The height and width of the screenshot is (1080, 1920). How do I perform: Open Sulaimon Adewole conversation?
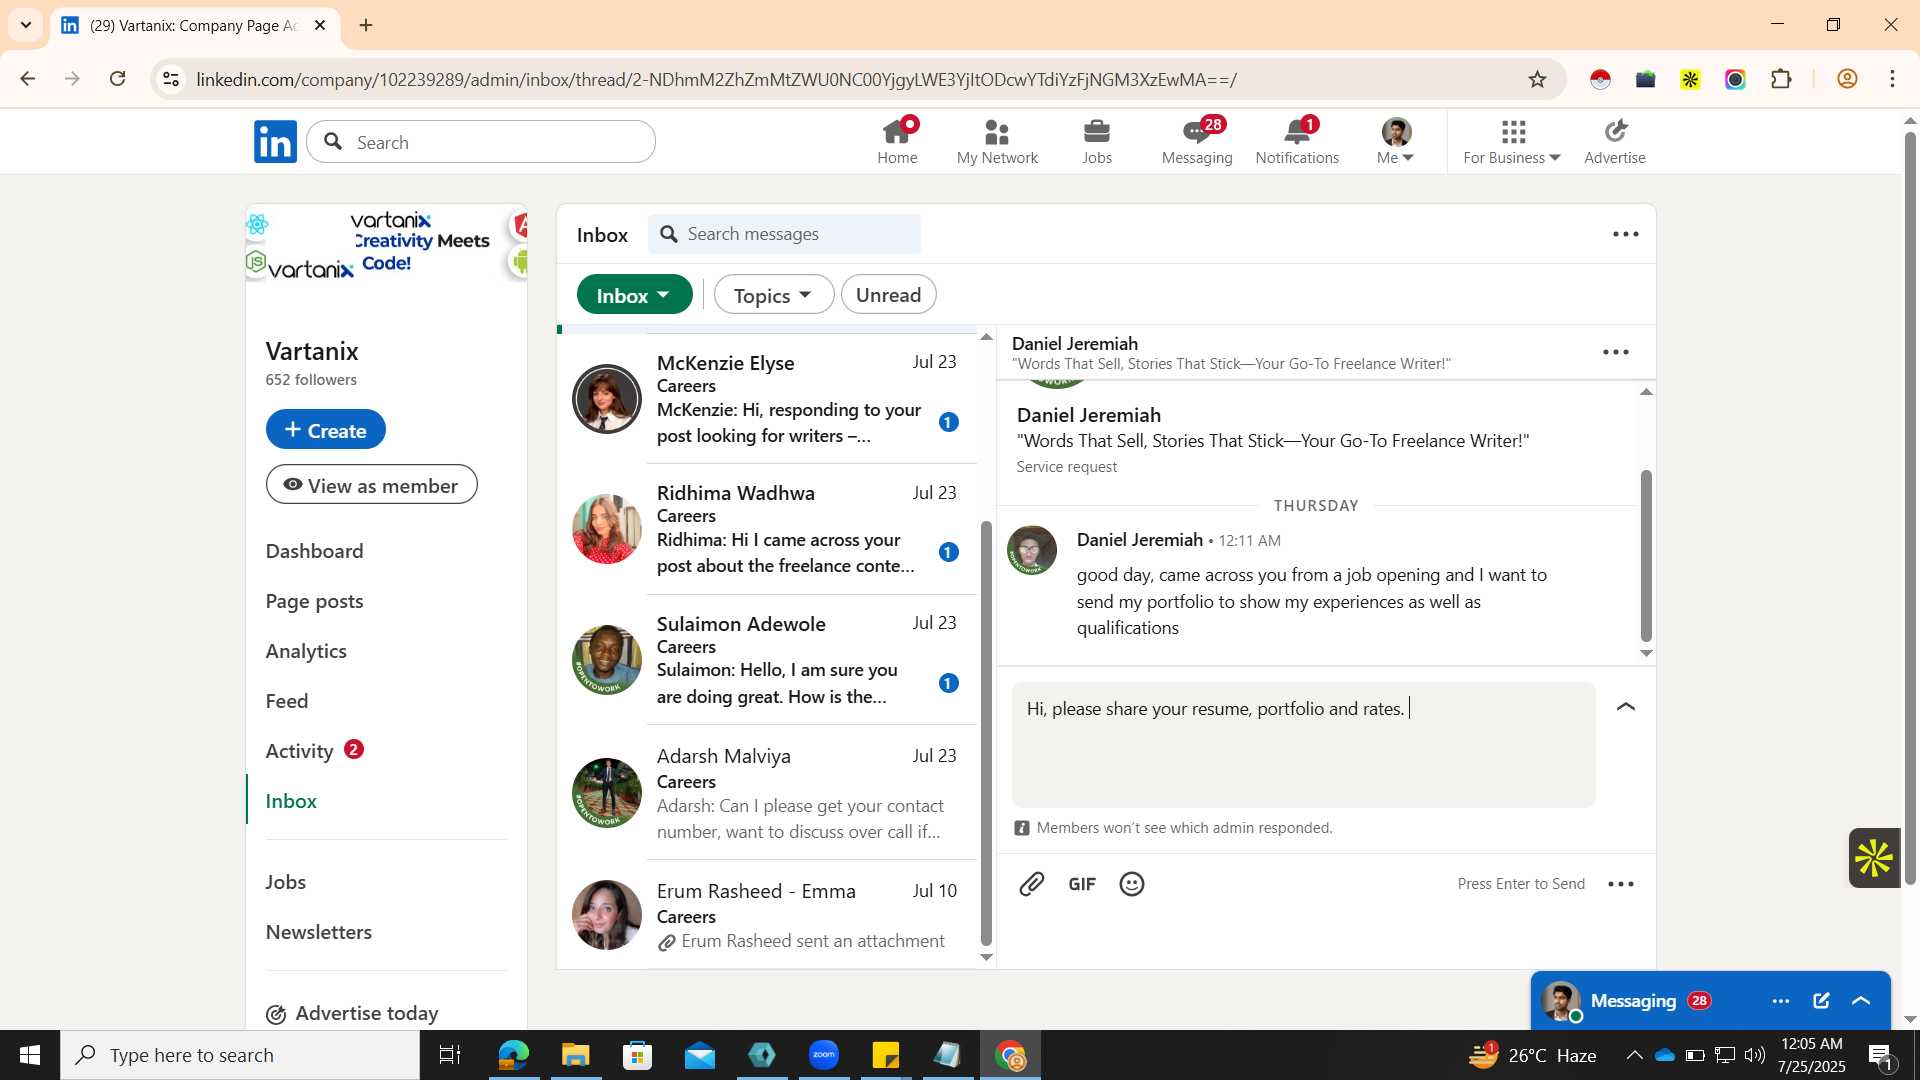(767, 660)
